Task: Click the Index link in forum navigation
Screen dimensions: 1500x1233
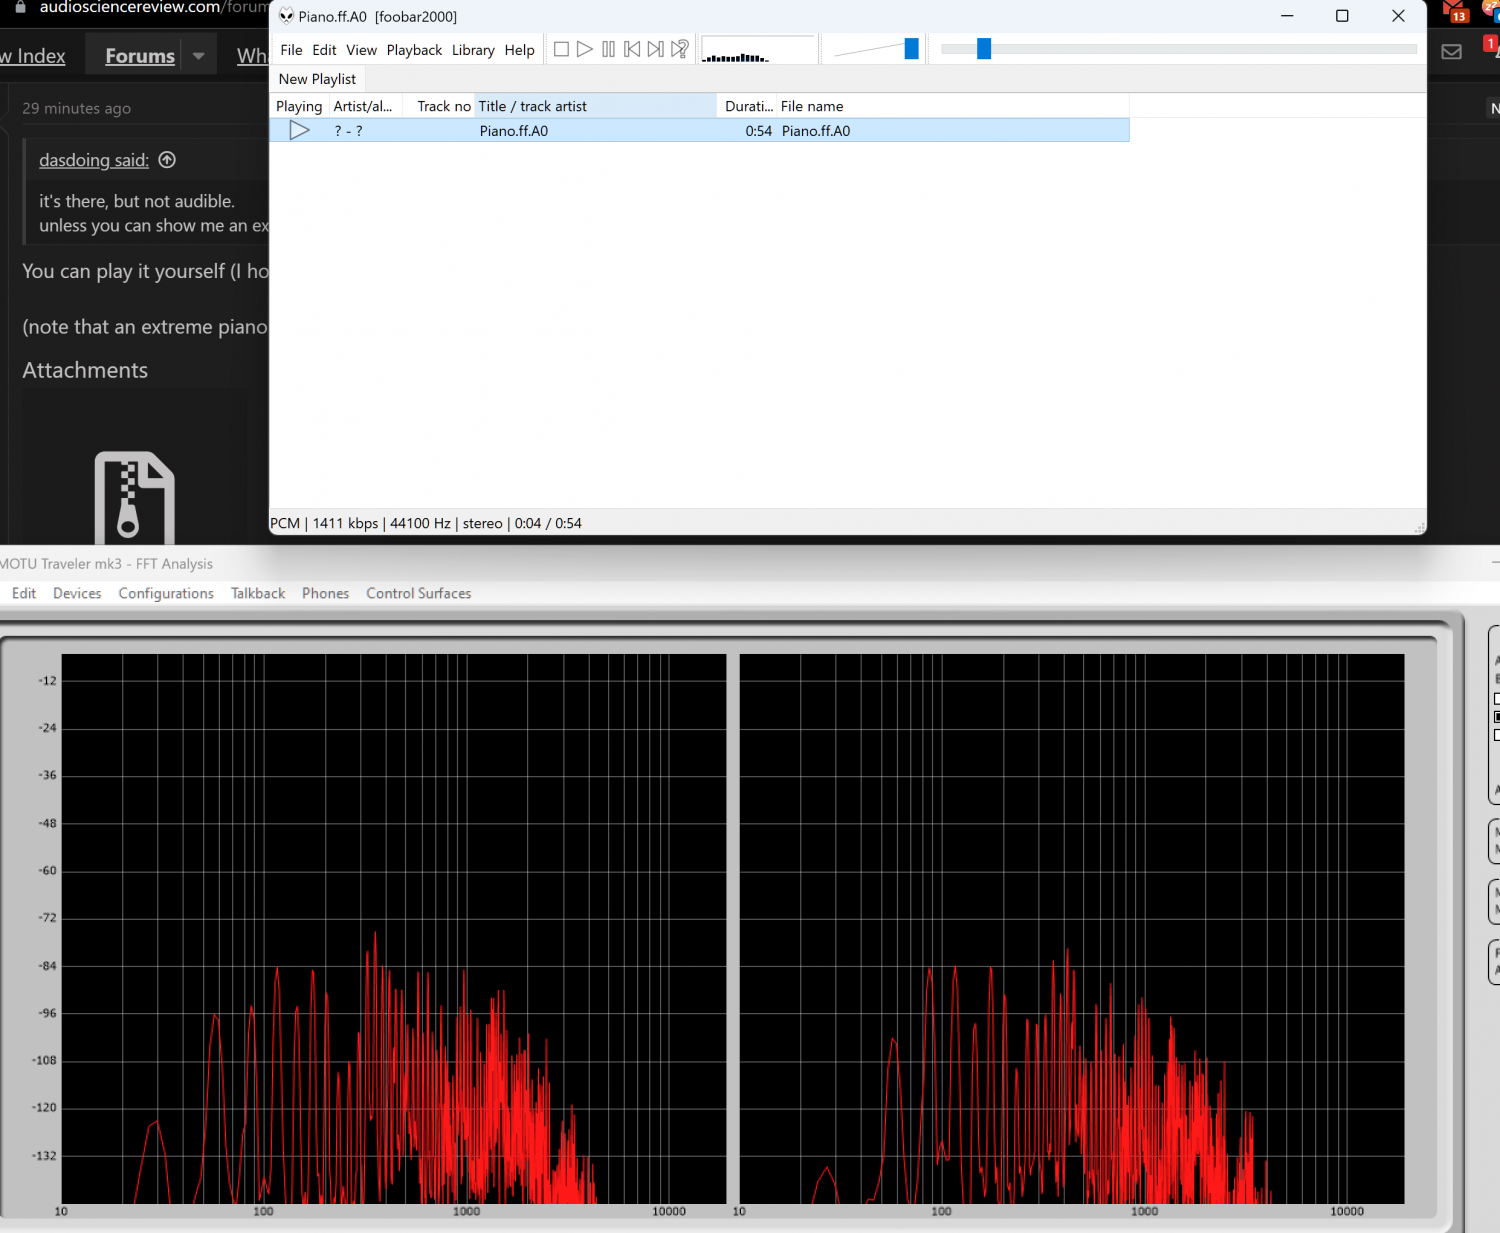Action: pyautogui.click(x=33, y=56)
